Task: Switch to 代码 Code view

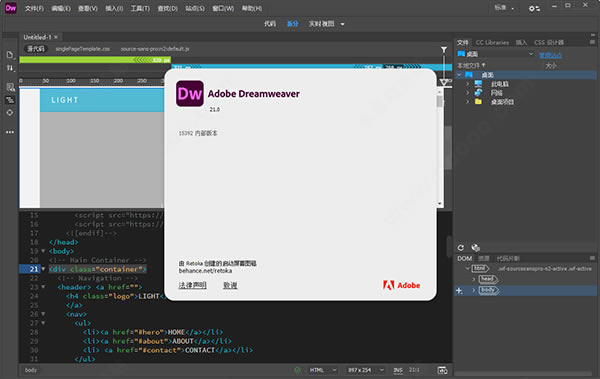Action: click(x=270, y=24)
